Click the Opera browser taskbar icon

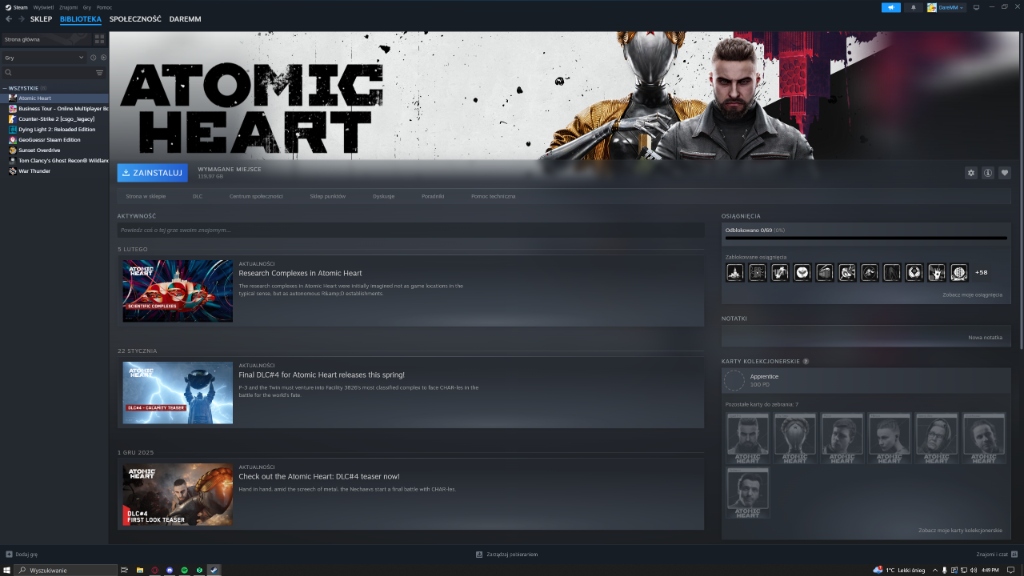pos(155,570)
